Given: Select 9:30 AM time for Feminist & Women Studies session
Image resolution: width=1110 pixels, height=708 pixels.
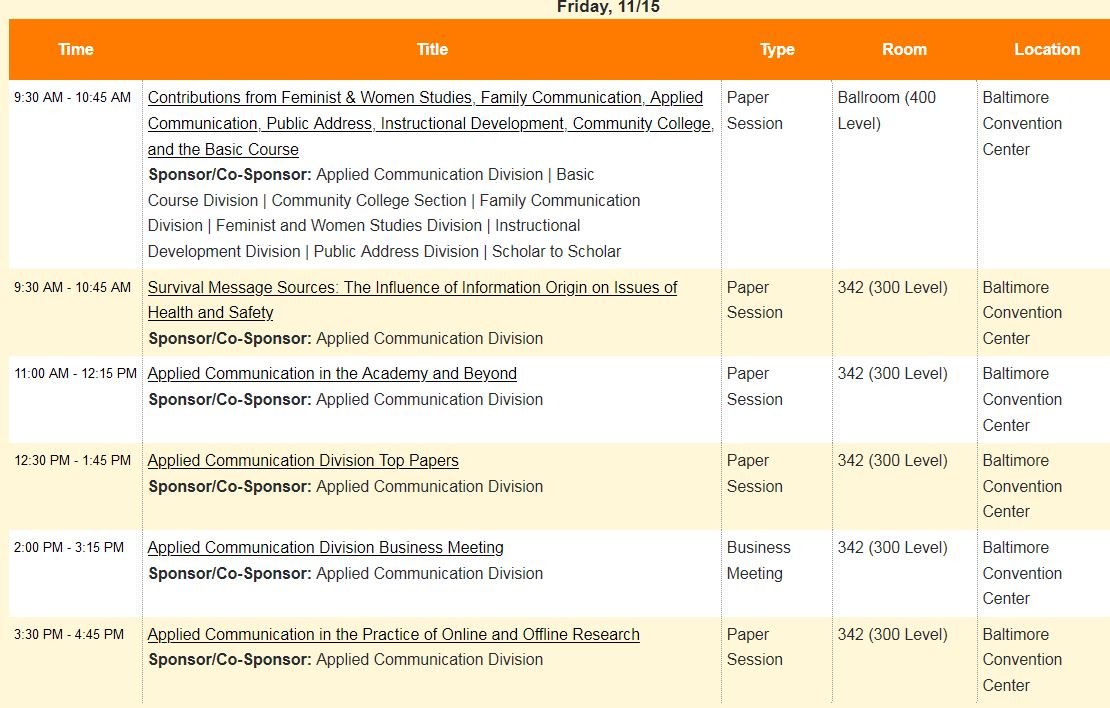Looking at the screenshot, I should click(72, 98).
